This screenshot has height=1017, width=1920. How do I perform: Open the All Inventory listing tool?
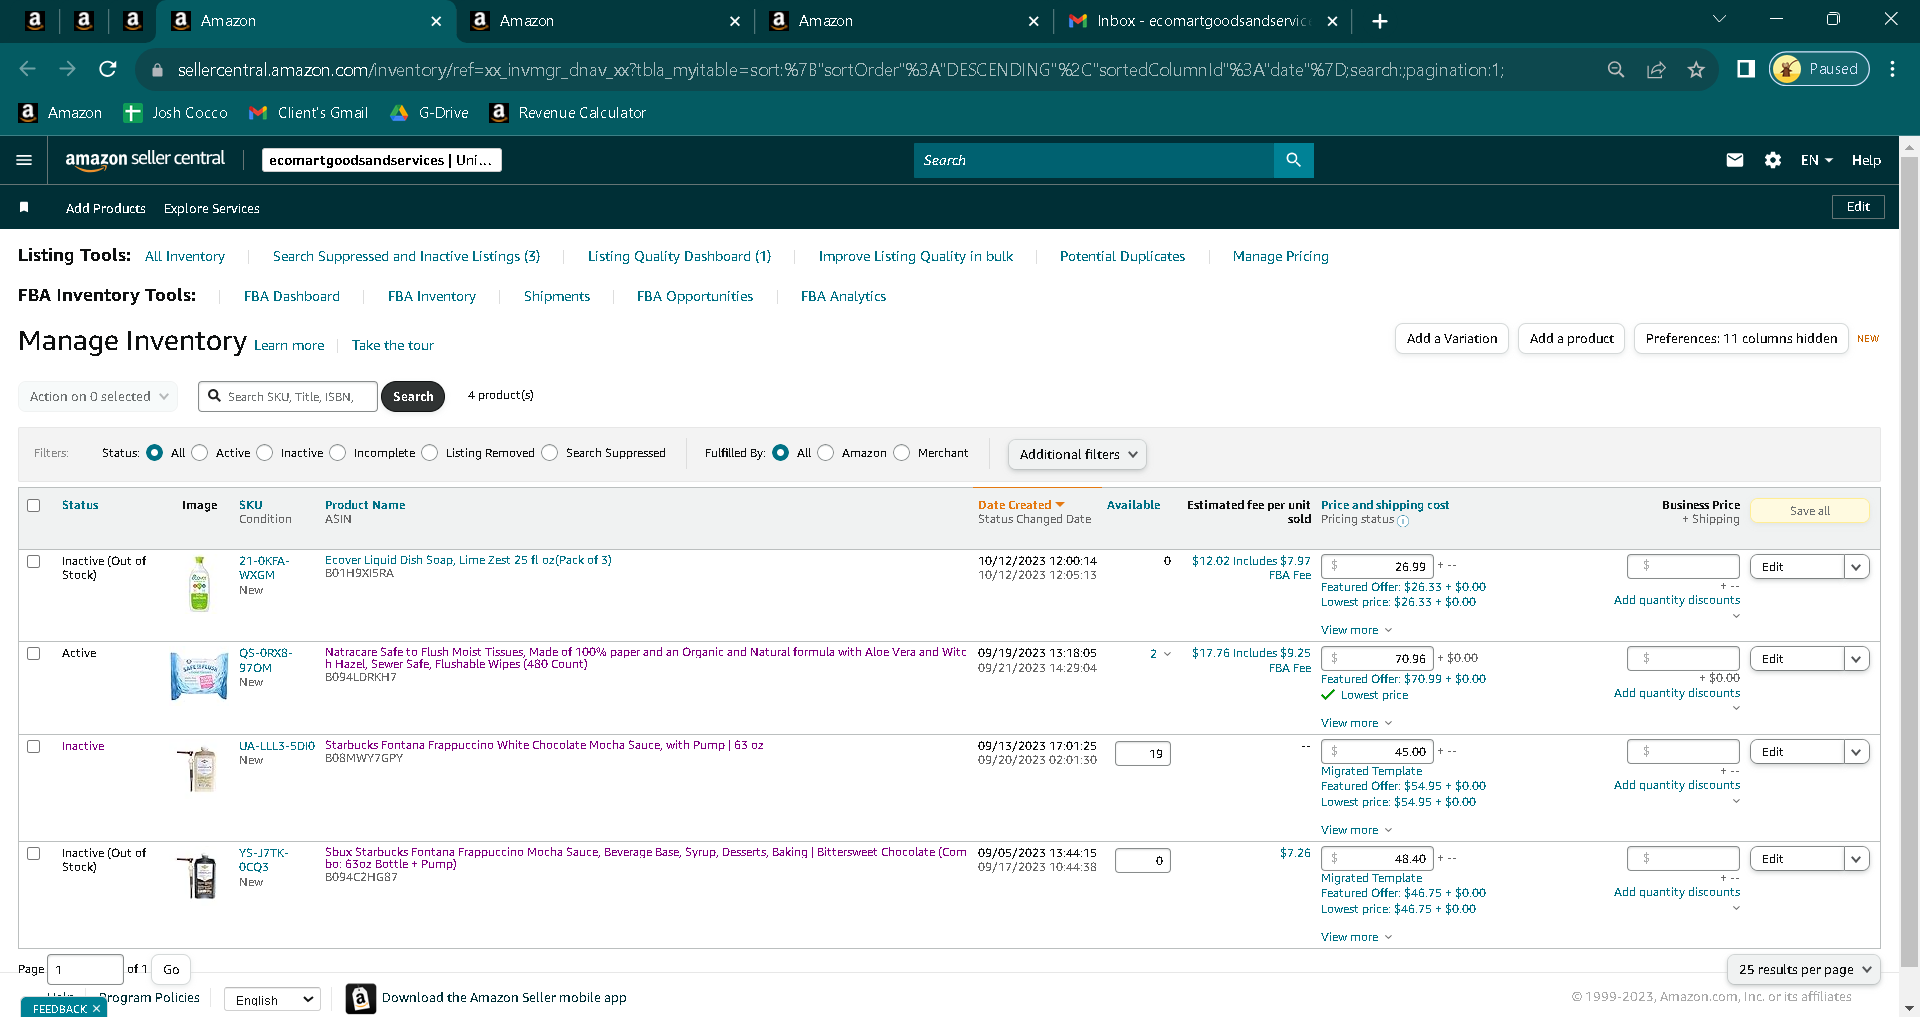185,257
